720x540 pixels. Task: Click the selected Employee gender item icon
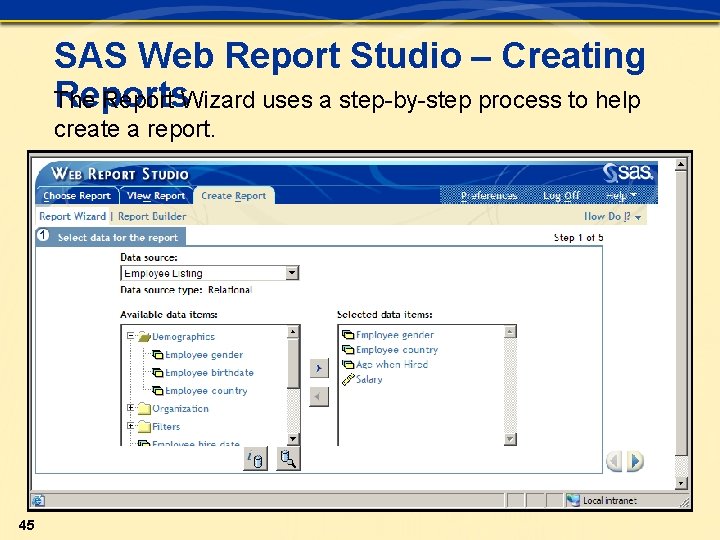tap(348, 335)
